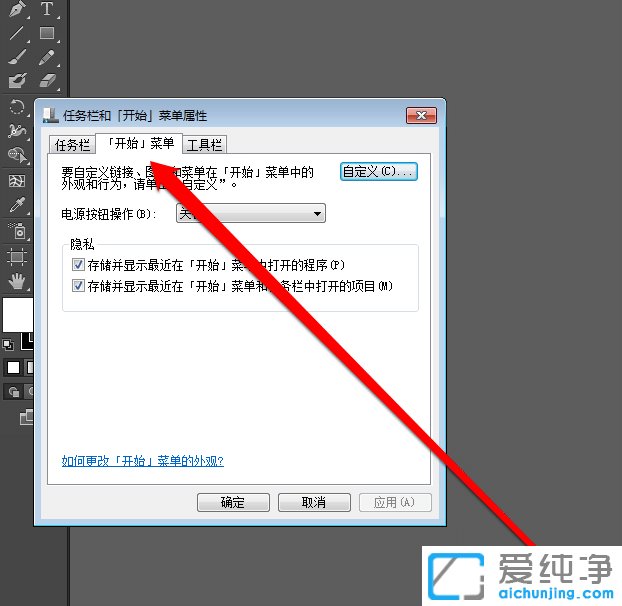Select the Blob Brush tool
The width and height of the screenshot is (622, 606).
click(17, 81)
